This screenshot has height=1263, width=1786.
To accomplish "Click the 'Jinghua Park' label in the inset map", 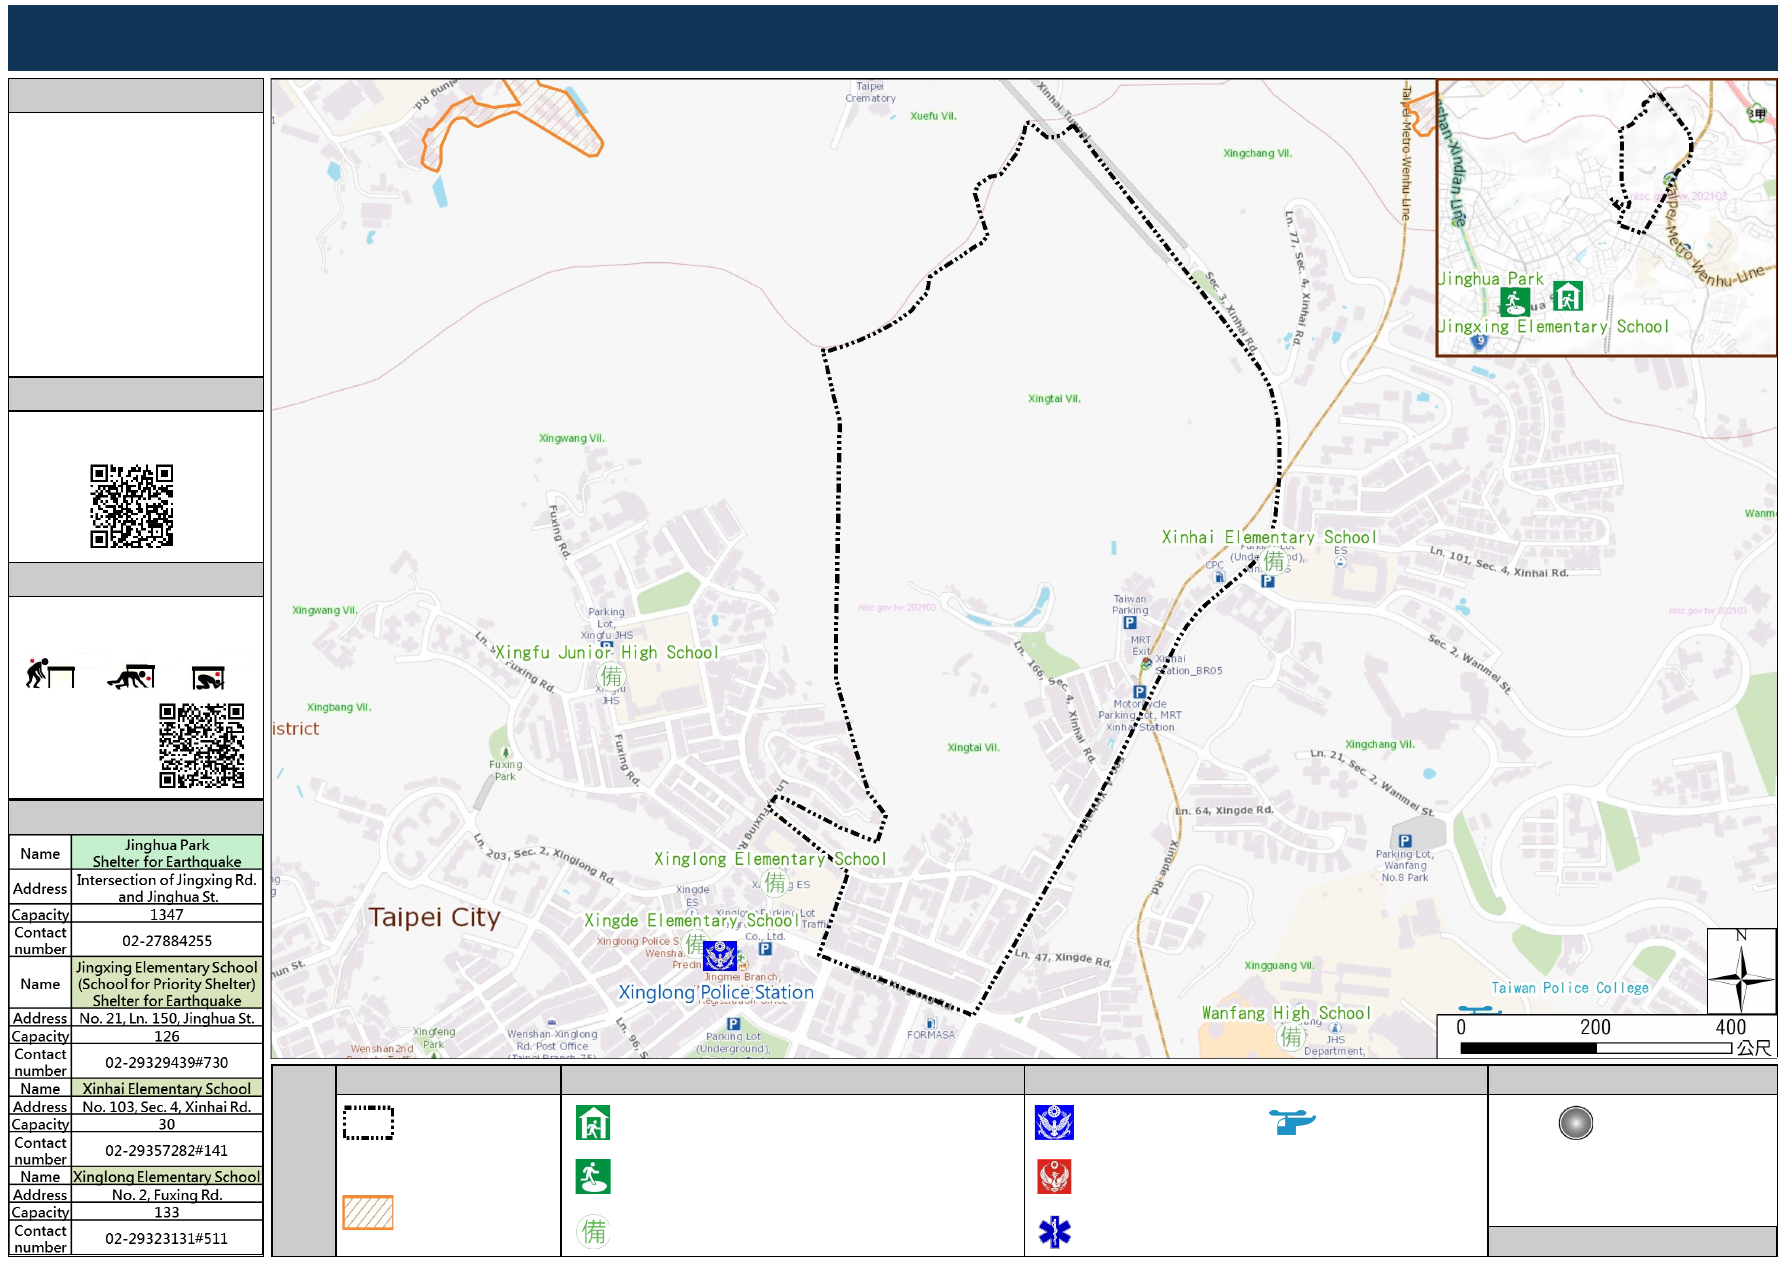I will 1491,279.
